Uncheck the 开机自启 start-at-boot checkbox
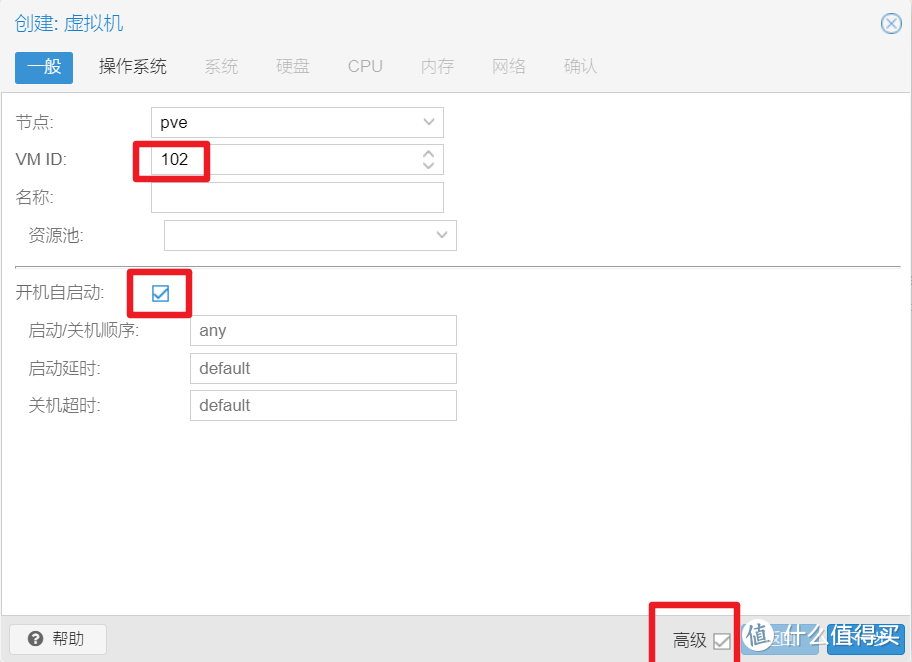 pos(159,293)
